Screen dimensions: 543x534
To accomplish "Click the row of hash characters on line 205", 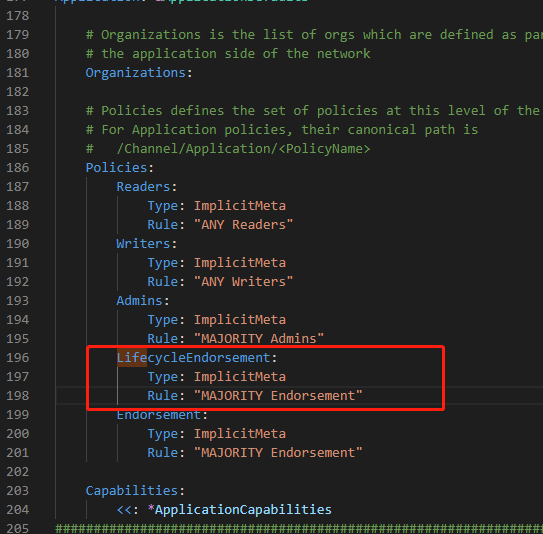I will (x=299, y=529).
